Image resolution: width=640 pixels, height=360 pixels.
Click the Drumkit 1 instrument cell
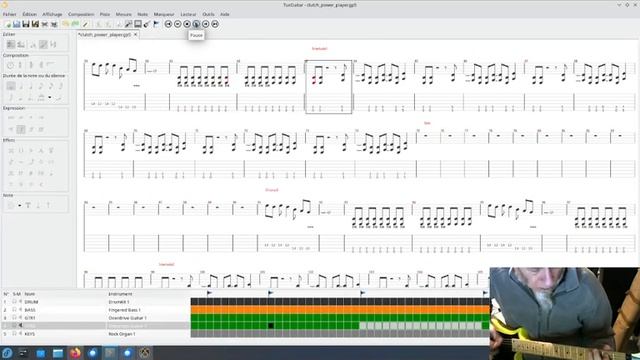[x=119, y=302]
